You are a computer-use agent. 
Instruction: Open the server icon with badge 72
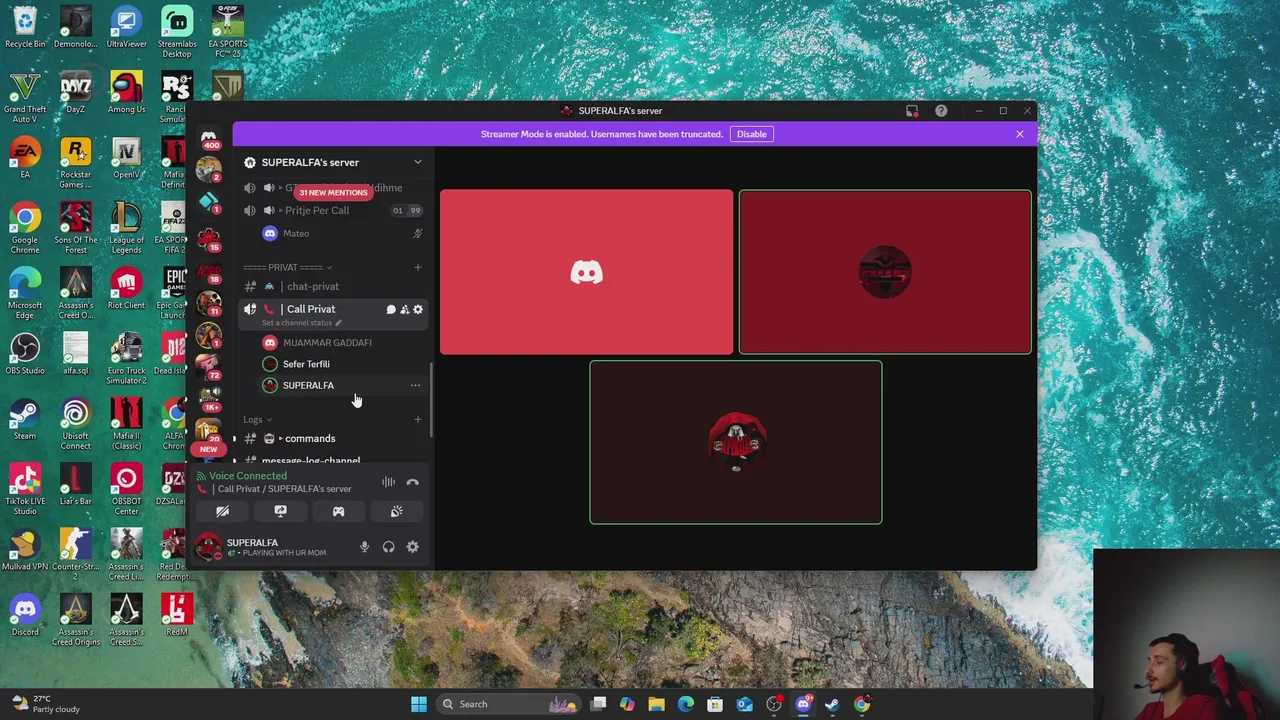click(x=208, y=367)
